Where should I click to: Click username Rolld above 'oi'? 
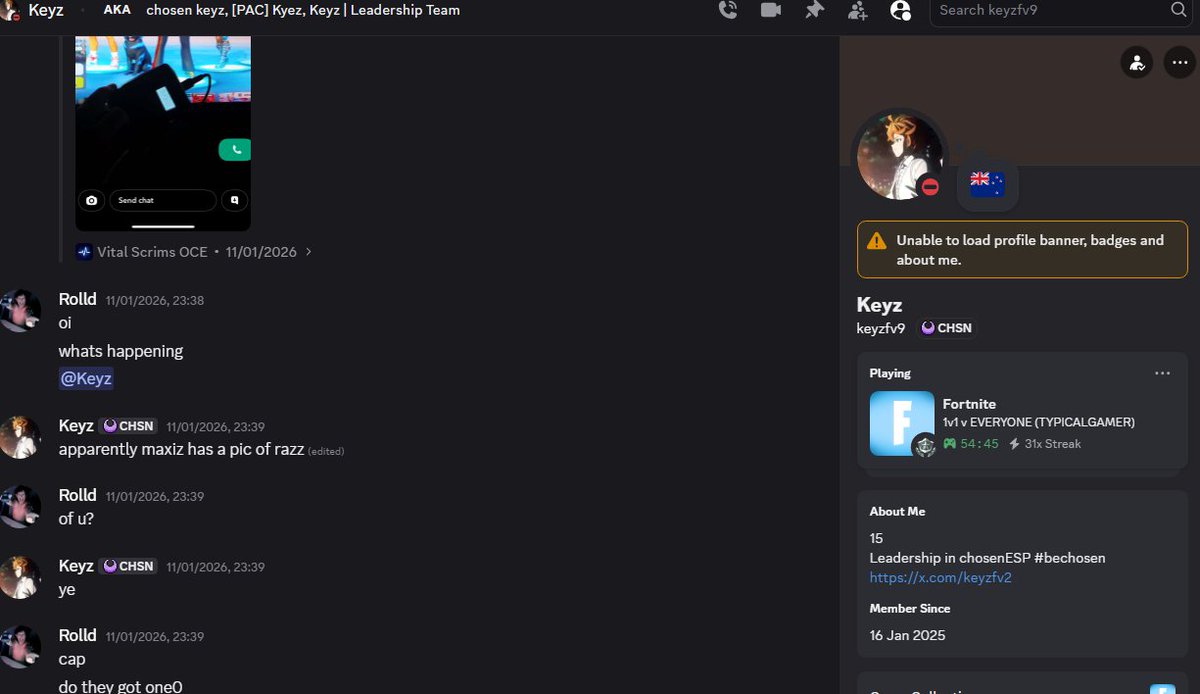pyautogui.click(x=78, y=299)
